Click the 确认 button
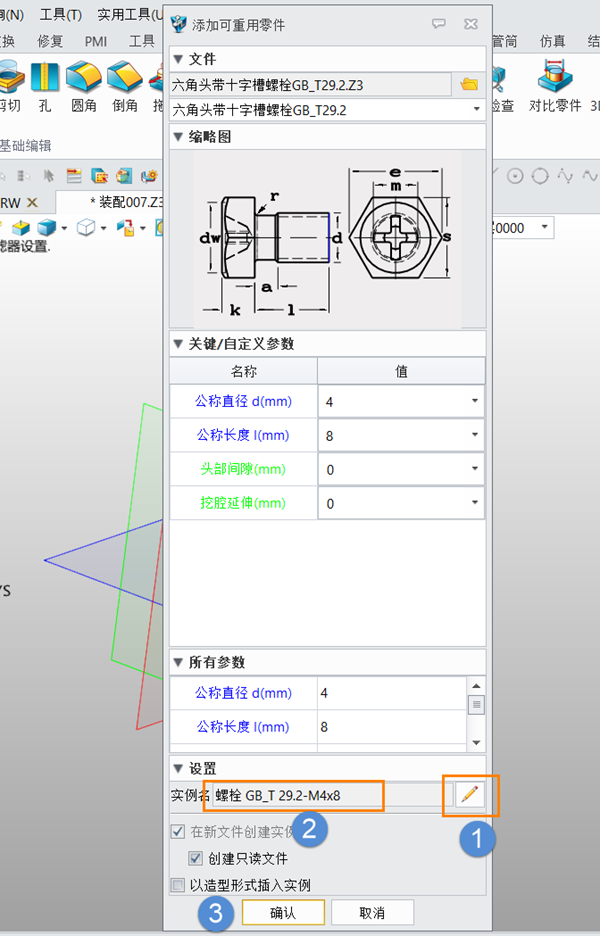 point(283,913)
